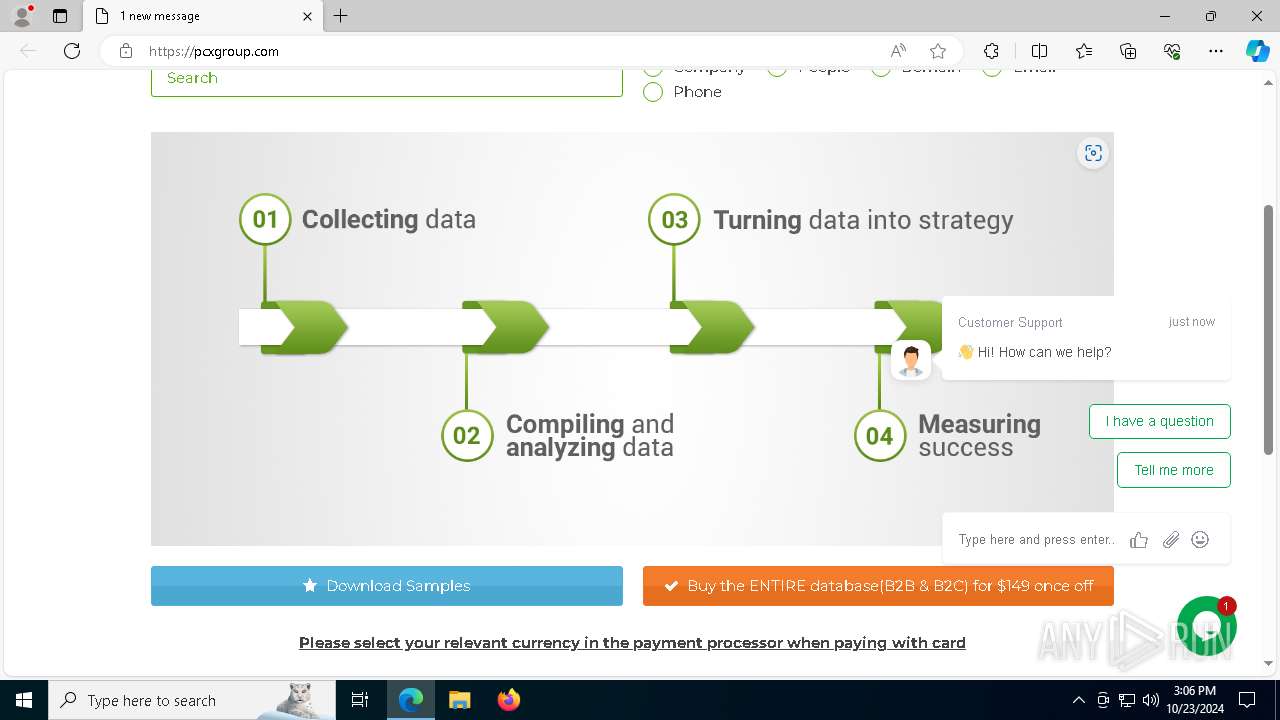Viewport: 1280px width, 720px height.
Task: Add this page to favorites star
Action: [x=938, y=51]
